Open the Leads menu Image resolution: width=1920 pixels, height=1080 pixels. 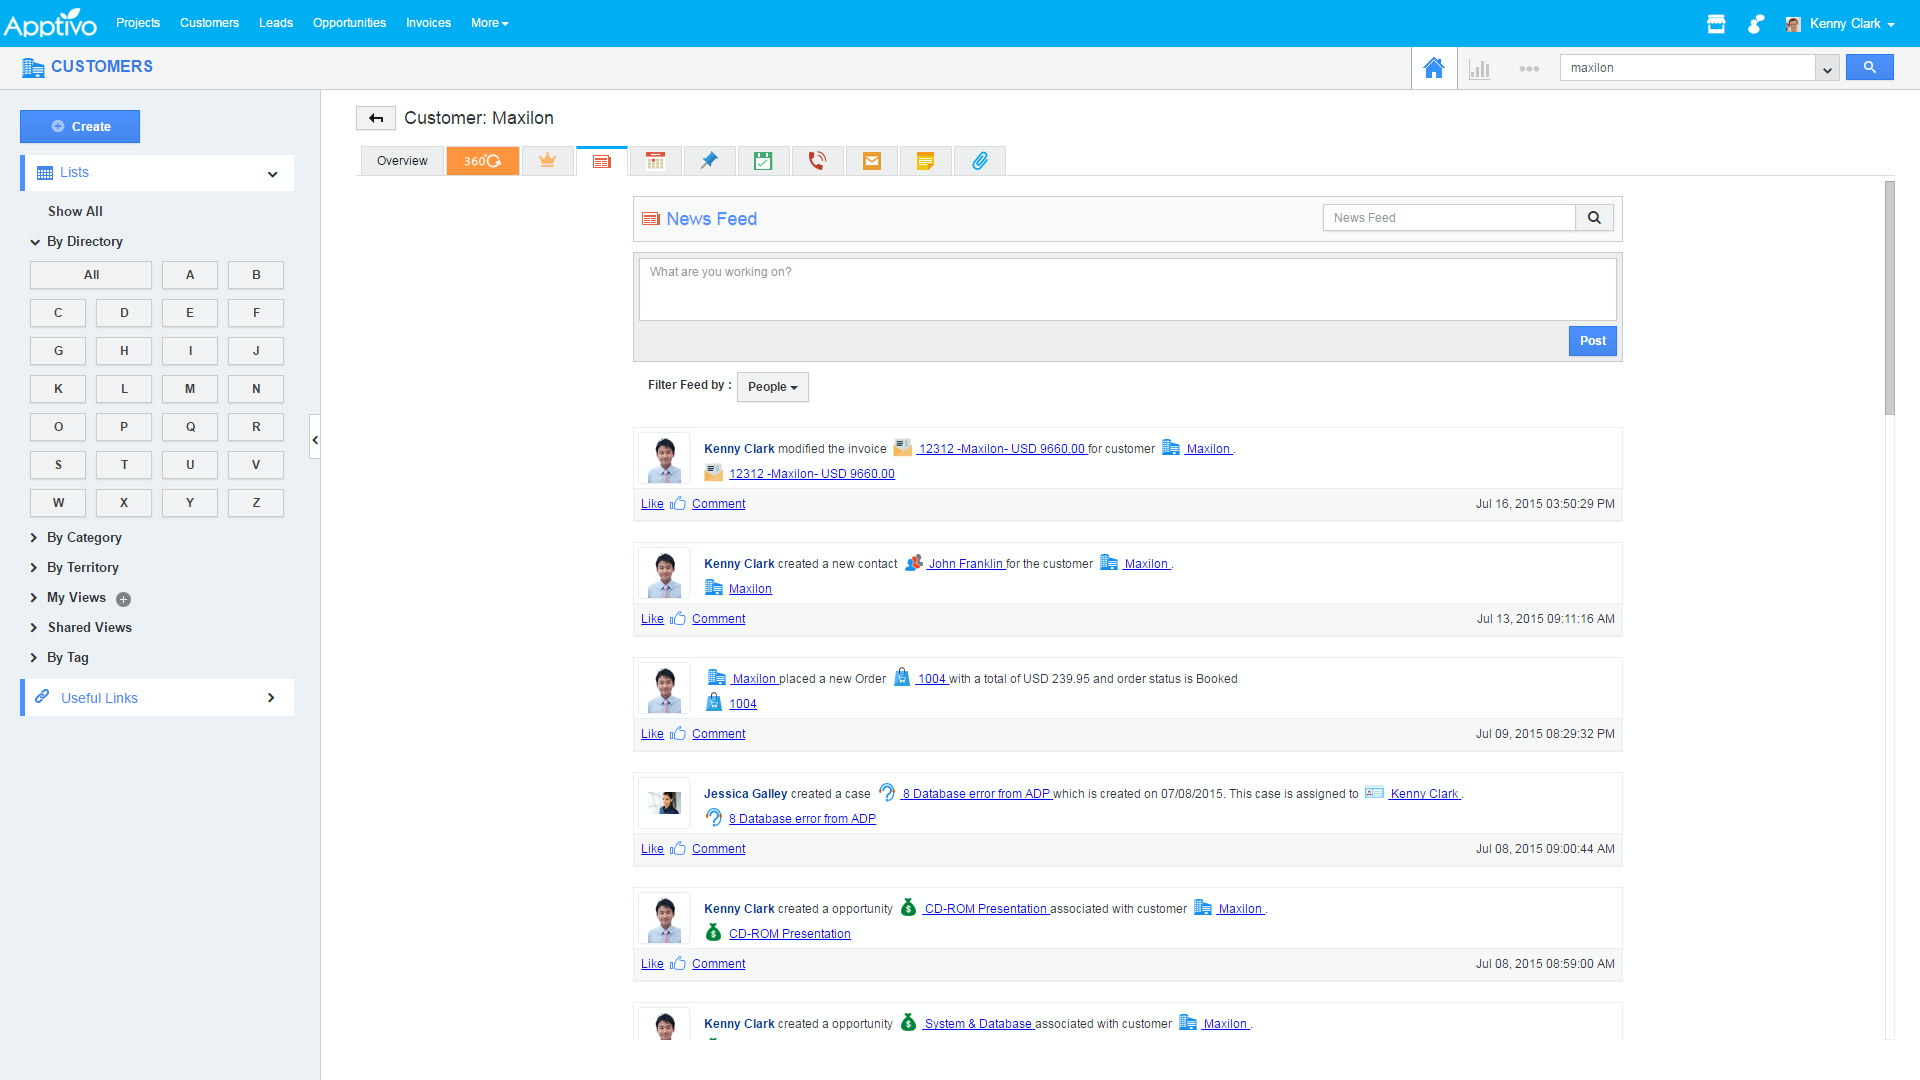276,23
